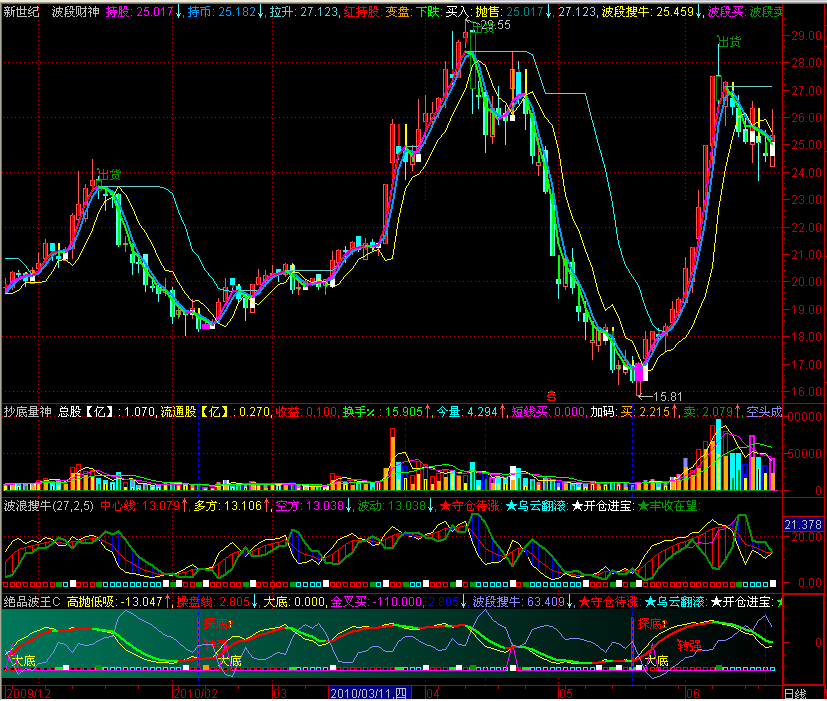Image resolution: width=827 pixels, height=701 pixels.
Task: Click the 持股 25.017 indicator value
Action: tap(140, 11)
